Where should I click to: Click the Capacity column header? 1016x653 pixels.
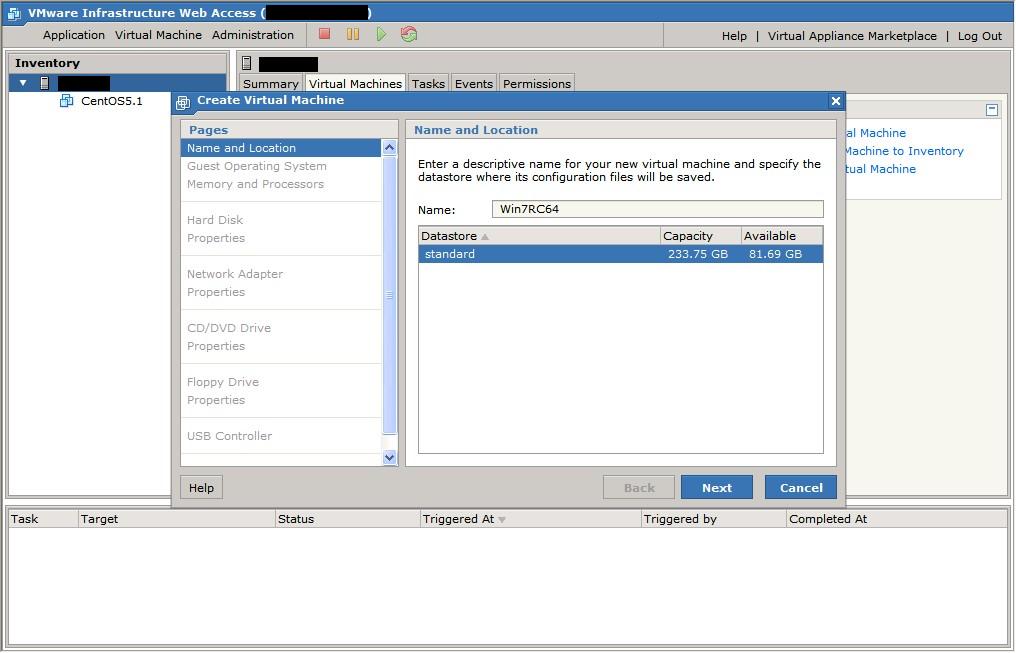(700, 236)
